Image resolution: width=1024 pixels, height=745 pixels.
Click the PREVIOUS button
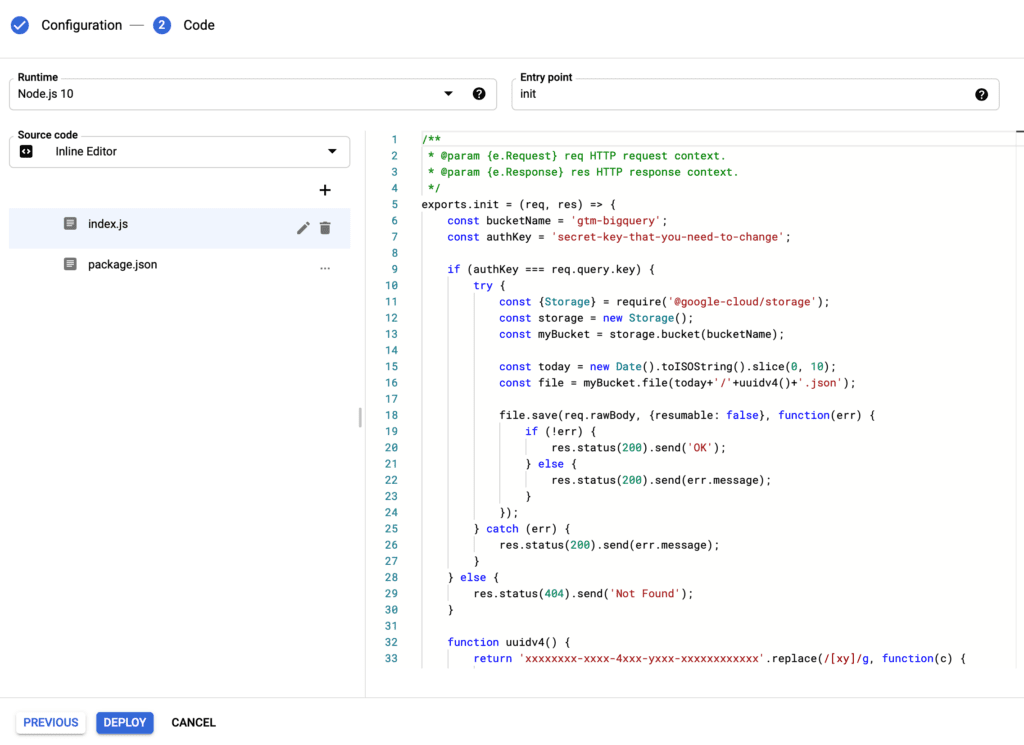(51, 722)
